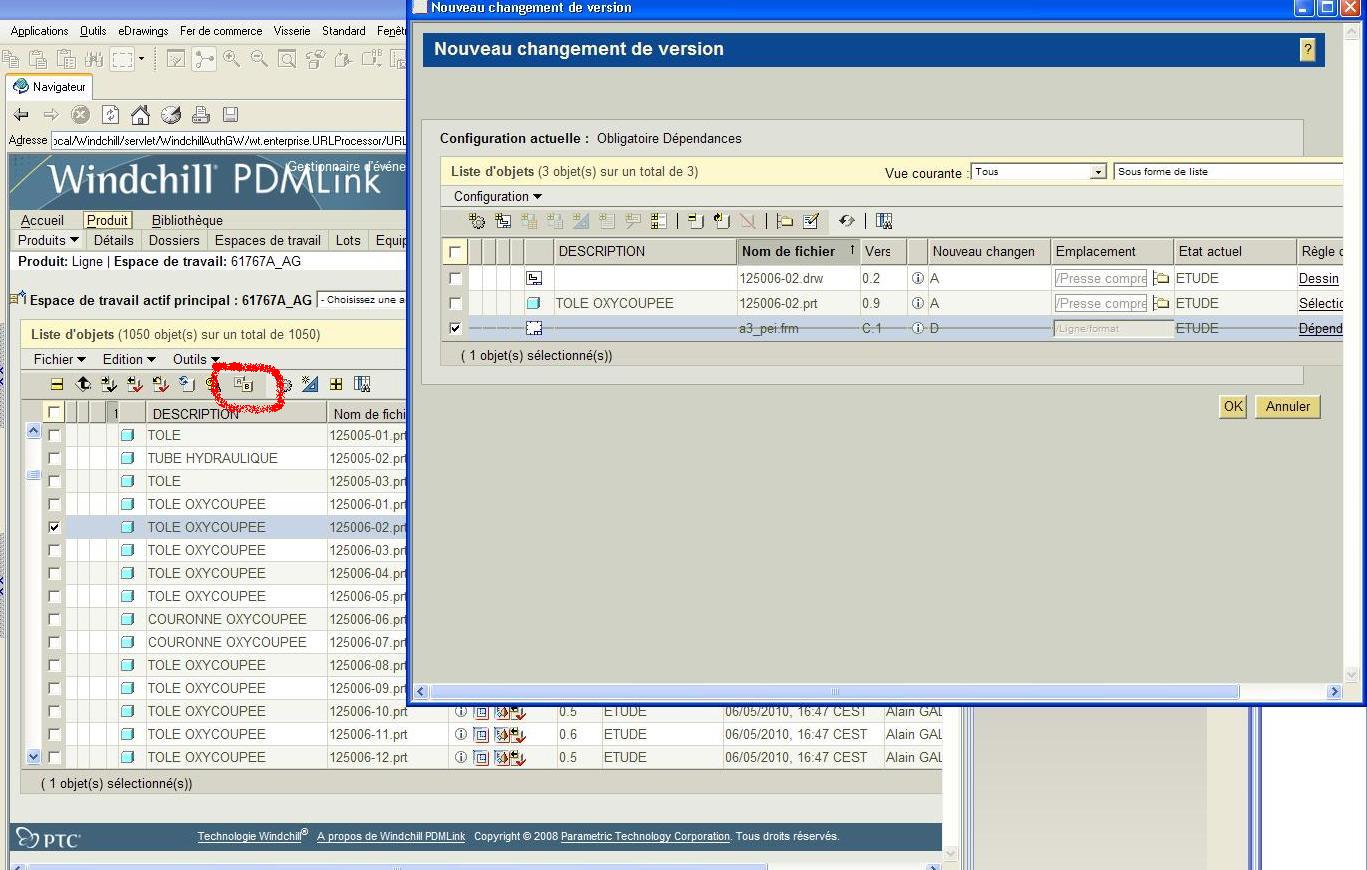
Task: Click the column view icon in the dialog toolbar
Action: (x=884, y=221)
